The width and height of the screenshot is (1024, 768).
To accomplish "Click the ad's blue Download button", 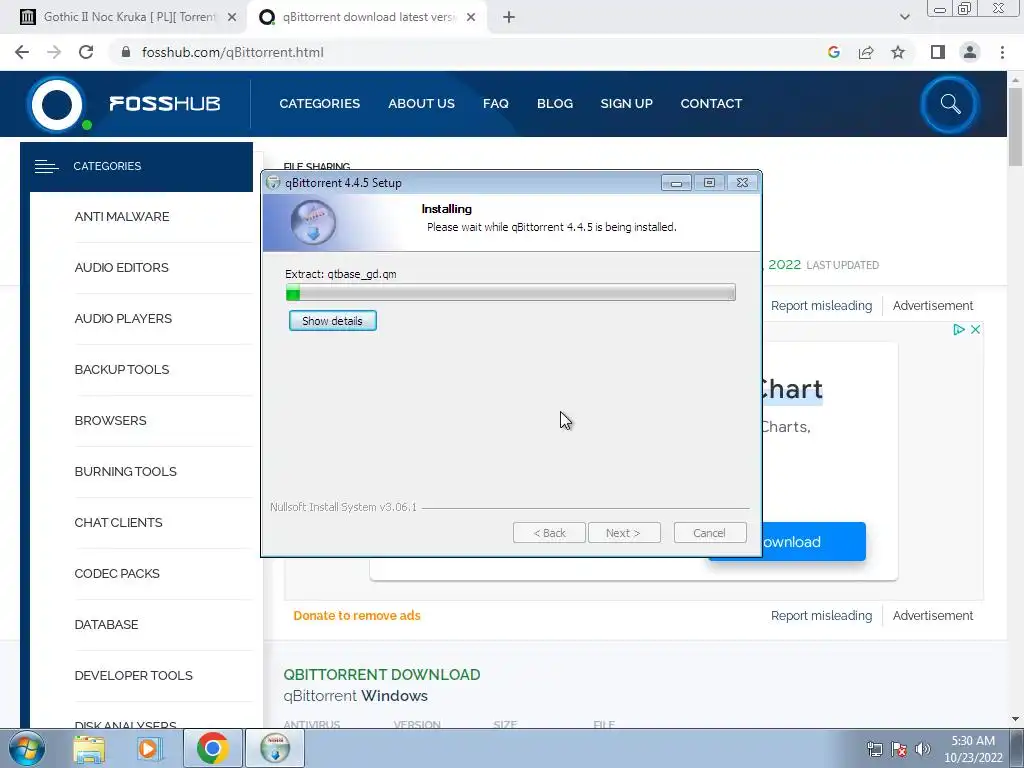I will pos(814,541).
